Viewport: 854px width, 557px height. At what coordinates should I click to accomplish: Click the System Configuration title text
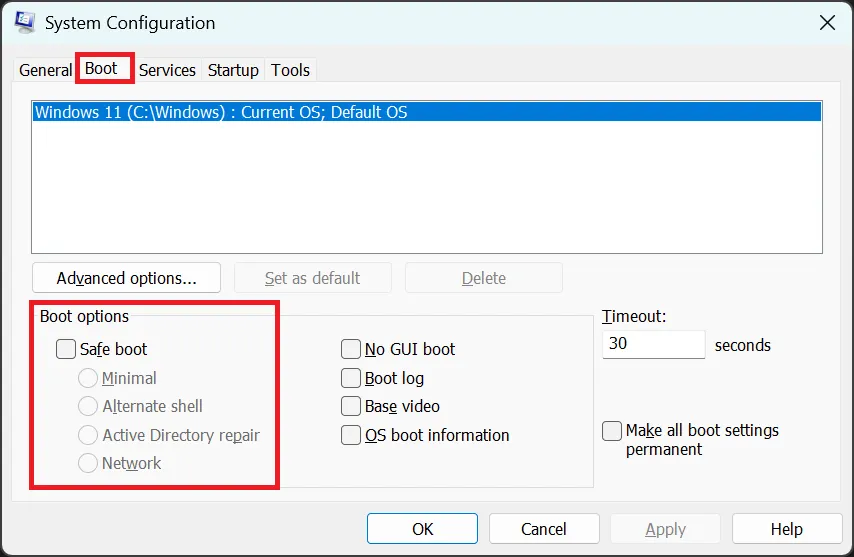pos(130,23)
